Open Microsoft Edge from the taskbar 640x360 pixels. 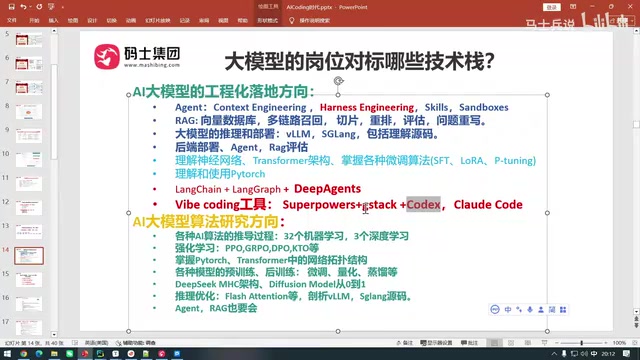tap(39, 354)
